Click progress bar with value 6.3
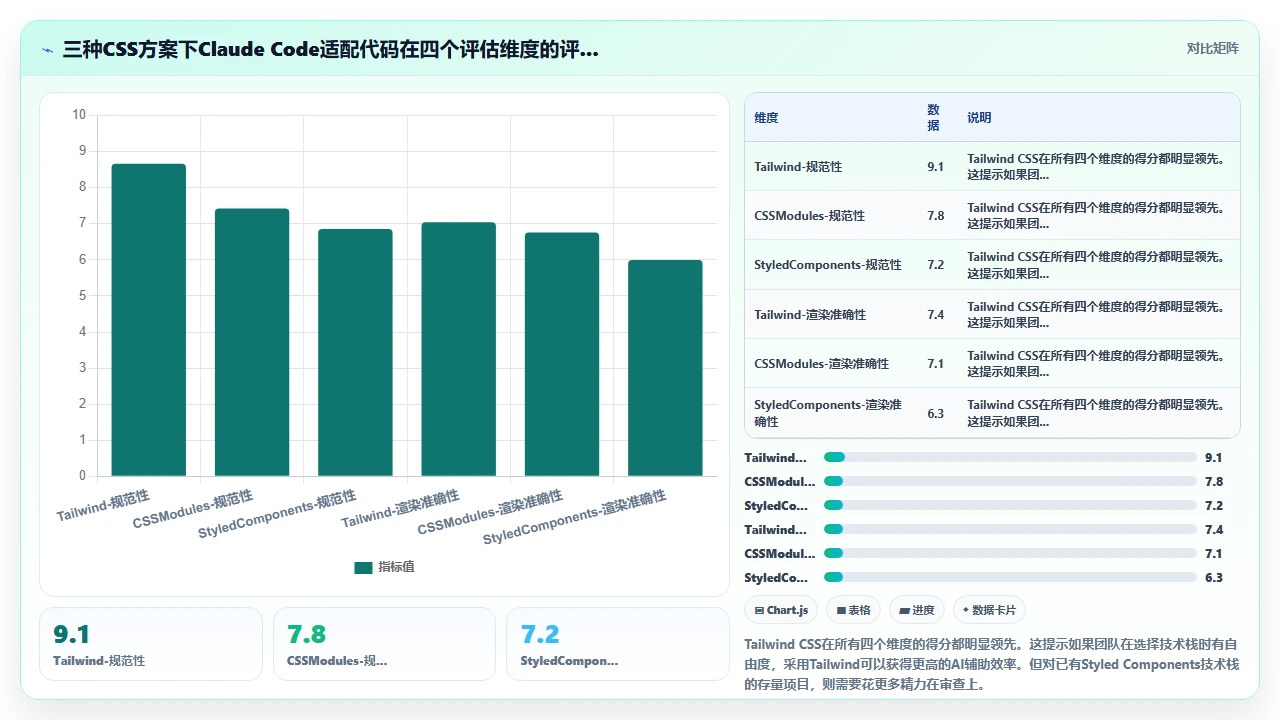This screenshot has width=1280, height=720. [x=1010, y=577]
